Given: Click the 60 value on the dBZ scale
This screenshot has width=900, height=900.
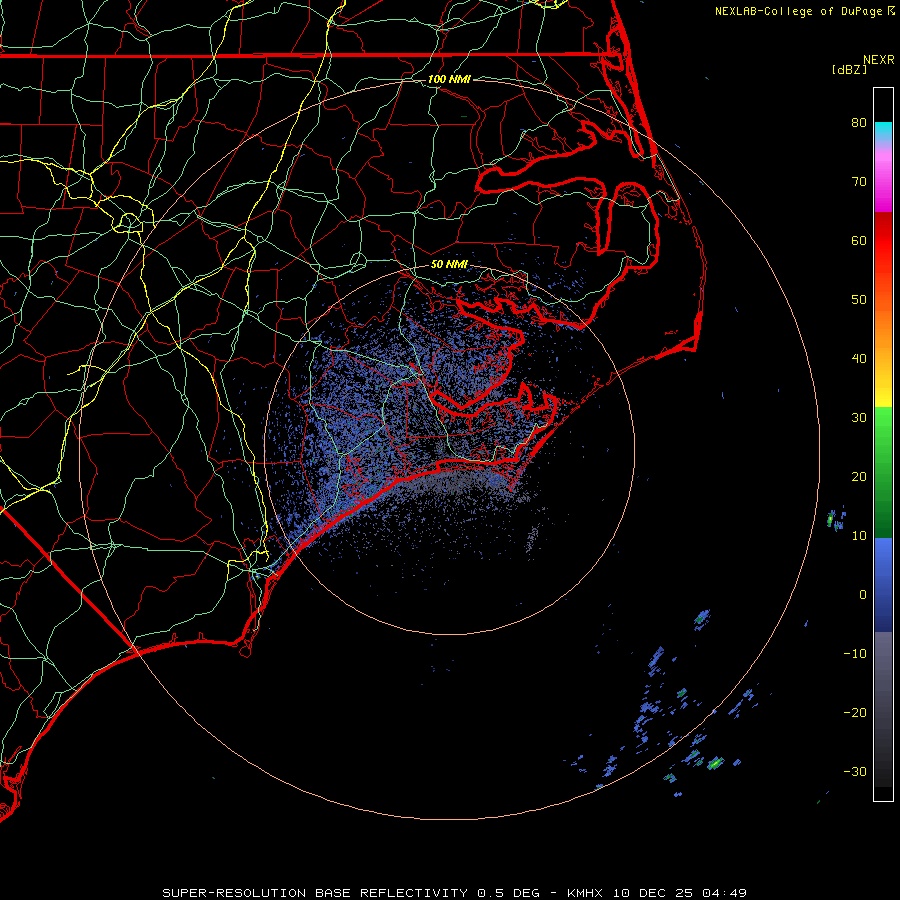Looking at the screenshot, I should pyautogui.click(x=859, y=241).
